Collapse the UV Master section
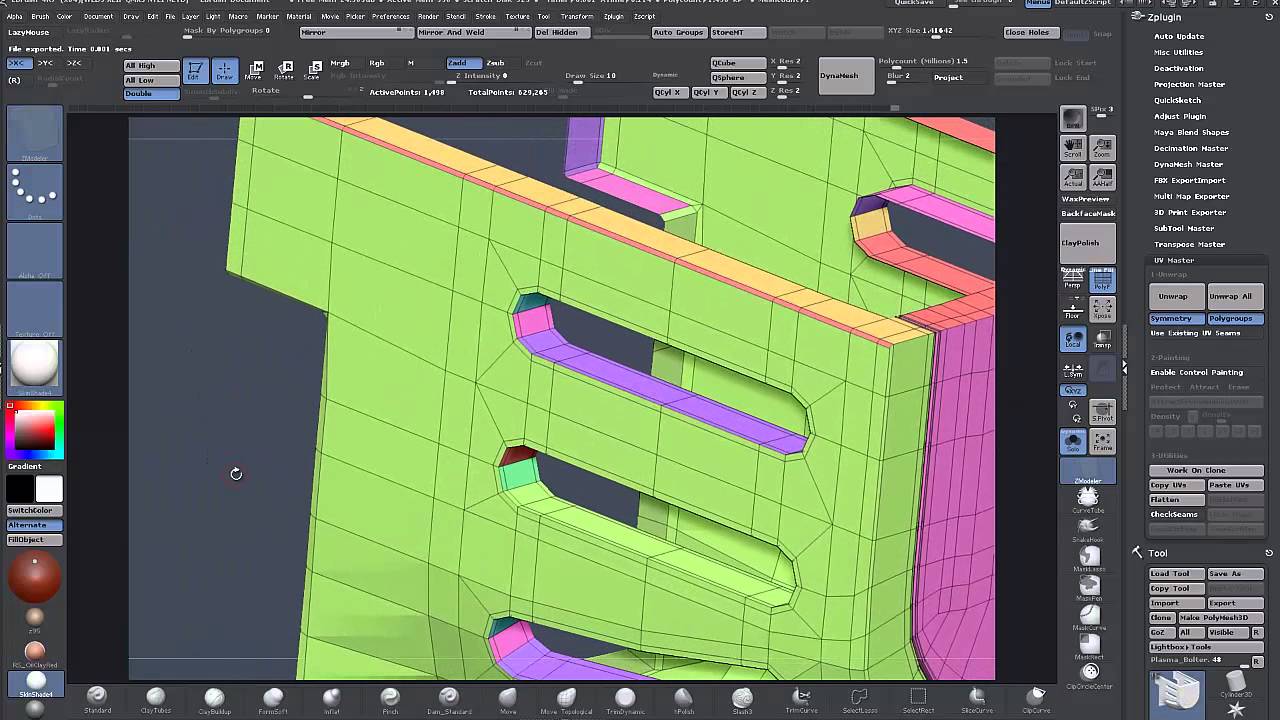The image size is (1280, 720). point(1174,260)
